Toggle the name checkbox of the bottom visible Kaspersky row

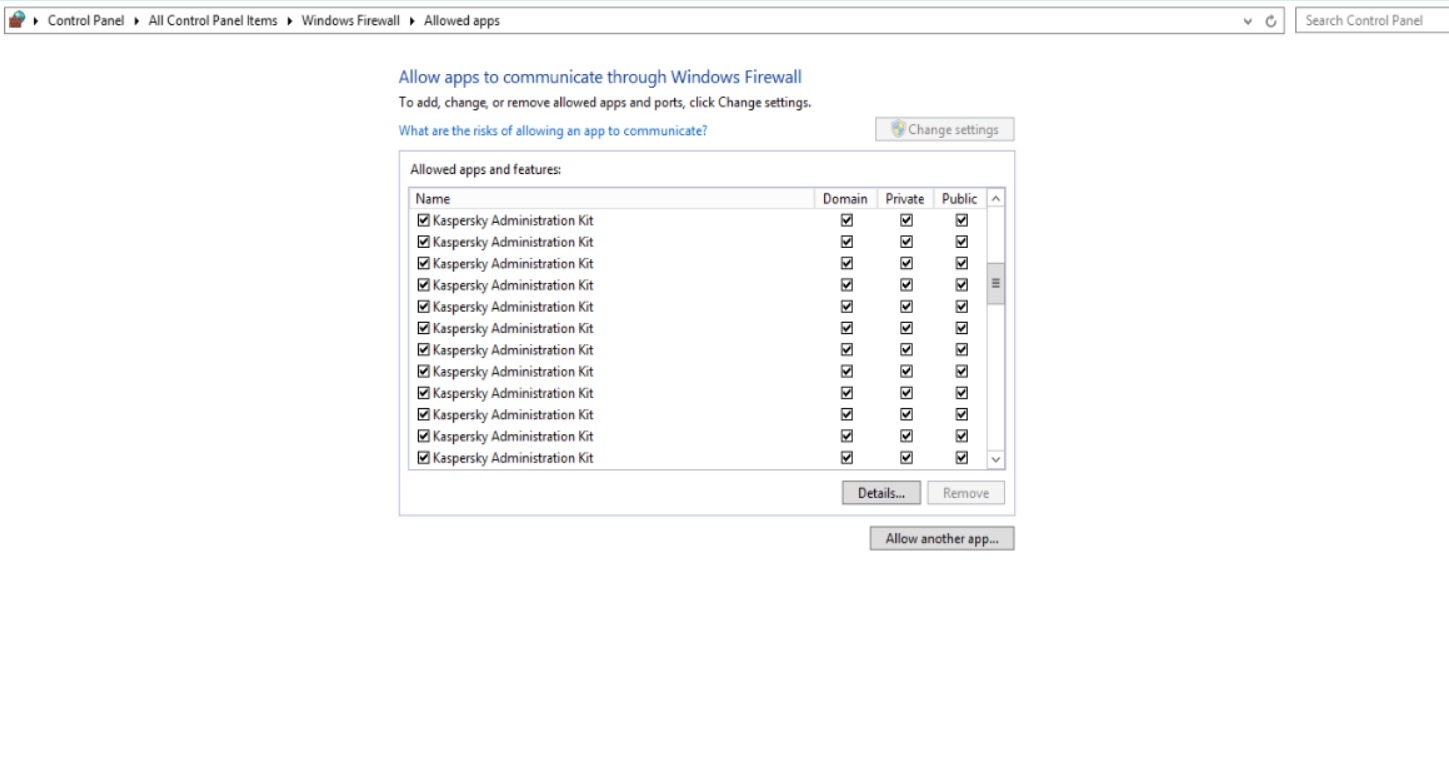click(424, 458)
